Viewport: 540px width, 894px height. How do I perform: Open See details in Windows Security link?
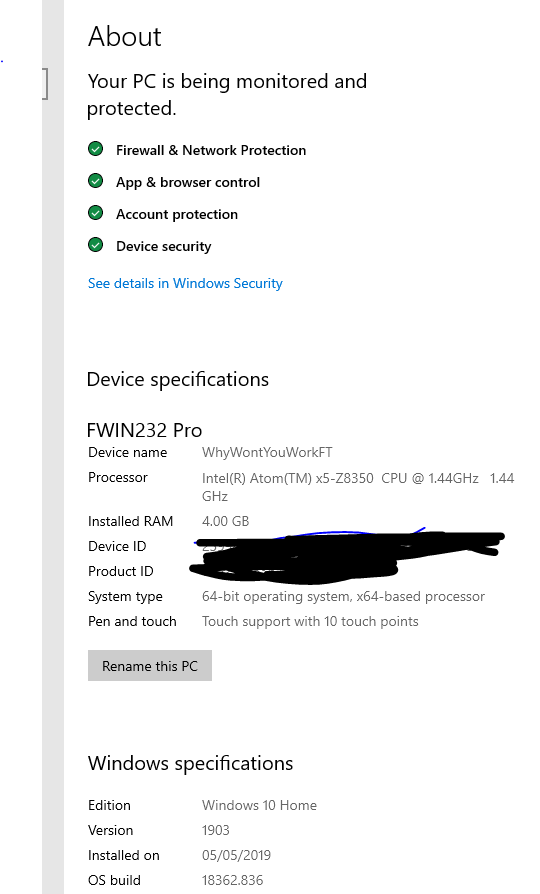tap(185, 283)
